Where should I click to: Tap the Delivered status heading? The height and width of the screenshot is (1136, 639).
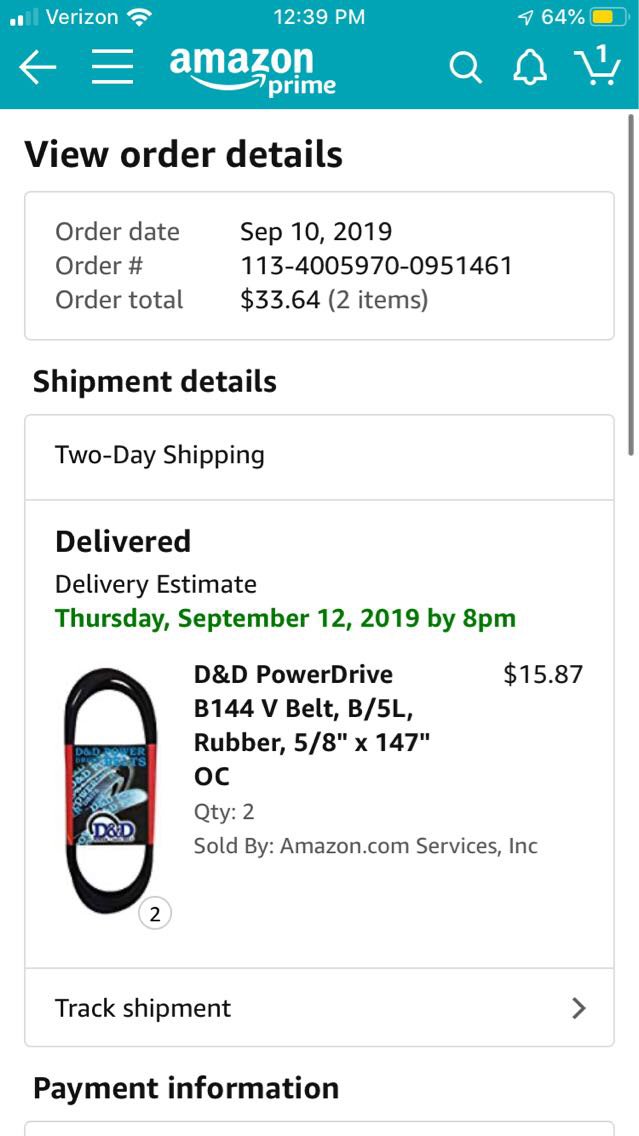pos(123,541)
